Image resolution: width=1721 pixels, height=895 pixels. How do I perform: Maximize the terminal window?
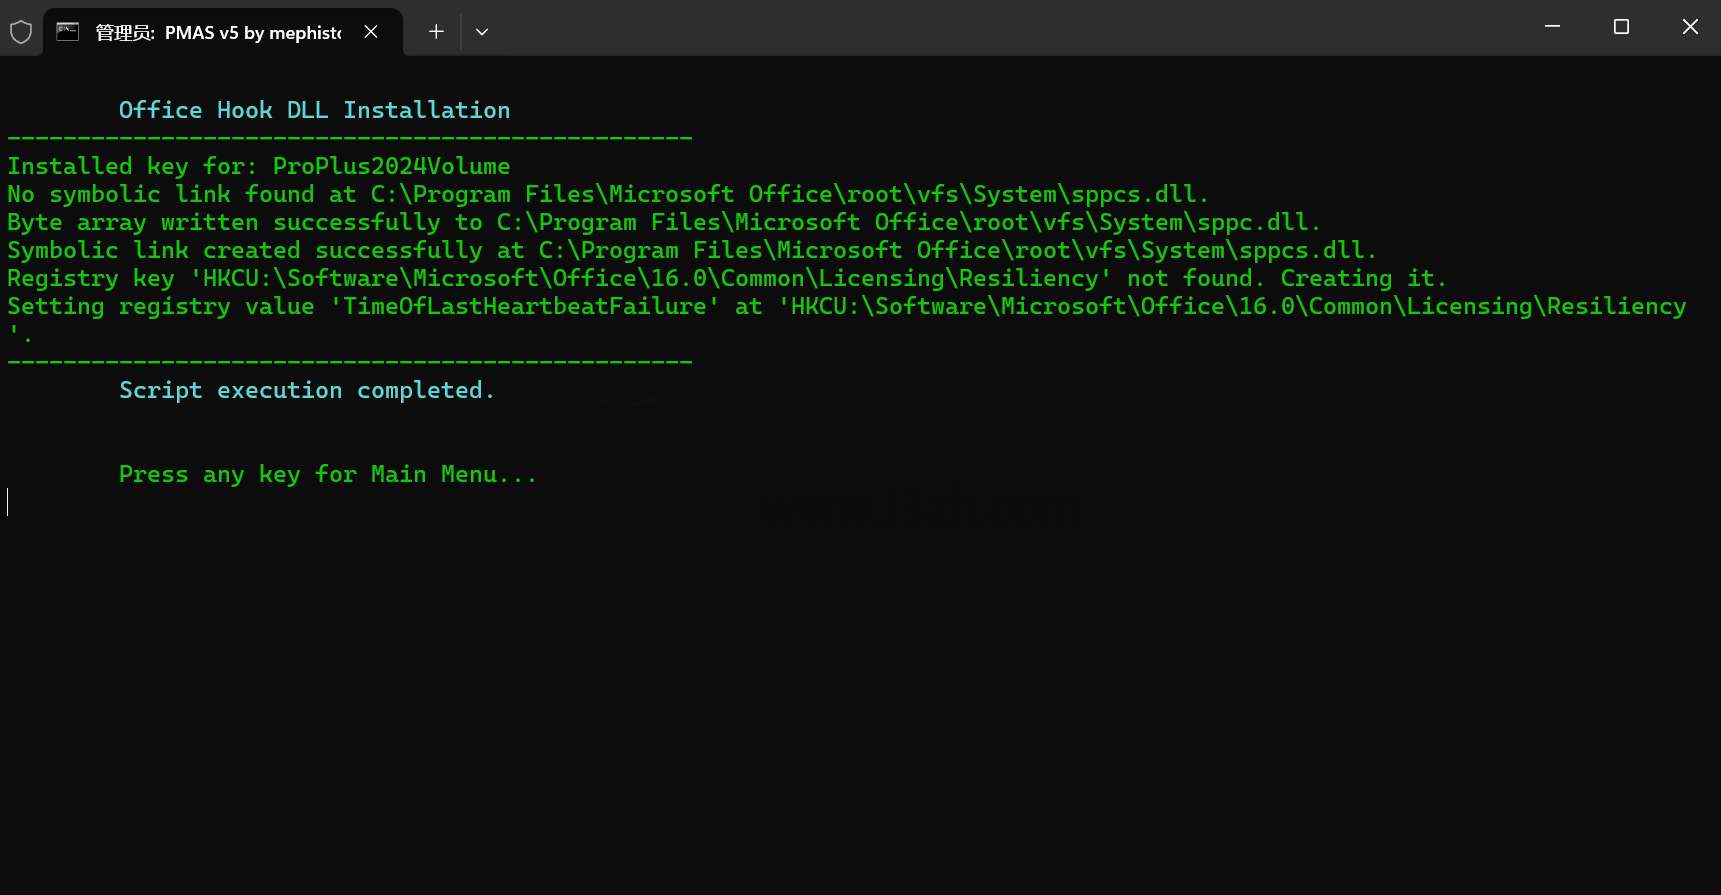coord(1621,27)
